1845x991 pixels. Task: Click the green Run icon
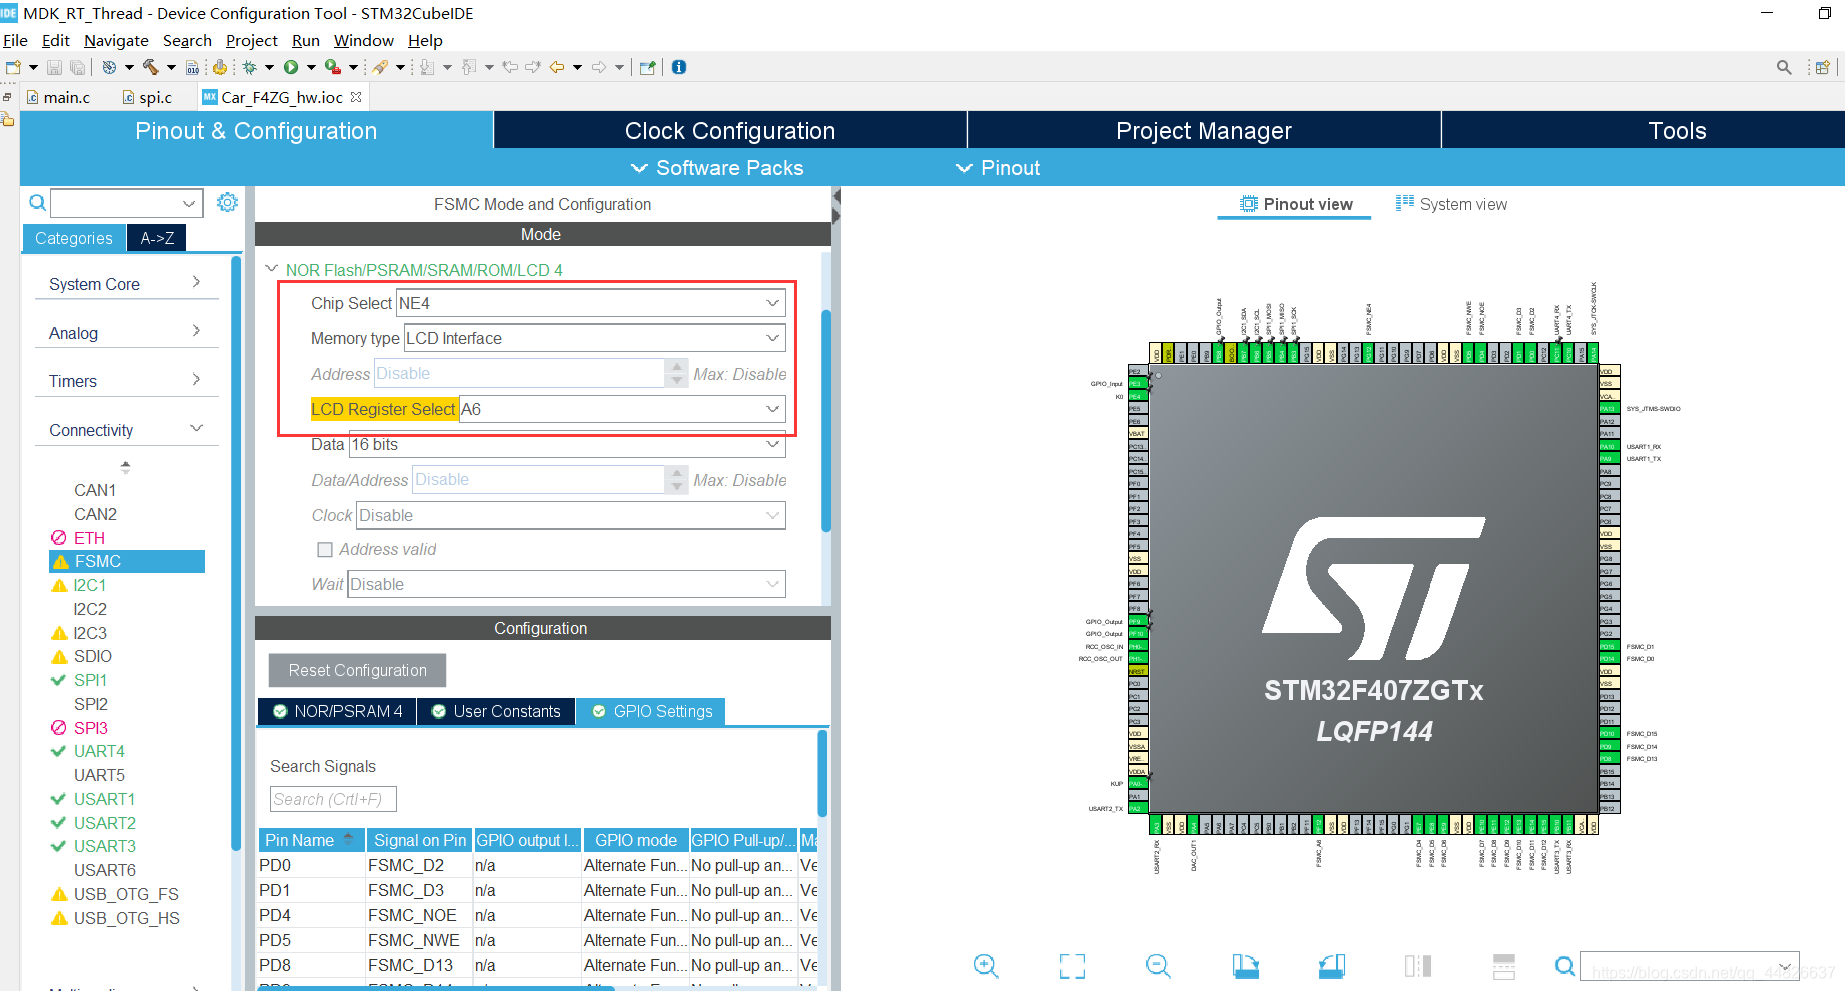coord(291,67)
